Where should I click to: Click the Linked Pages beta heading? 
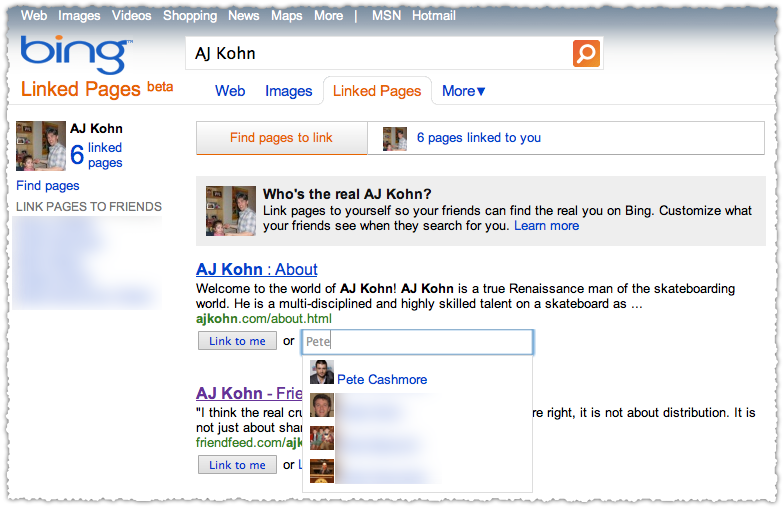97,89
